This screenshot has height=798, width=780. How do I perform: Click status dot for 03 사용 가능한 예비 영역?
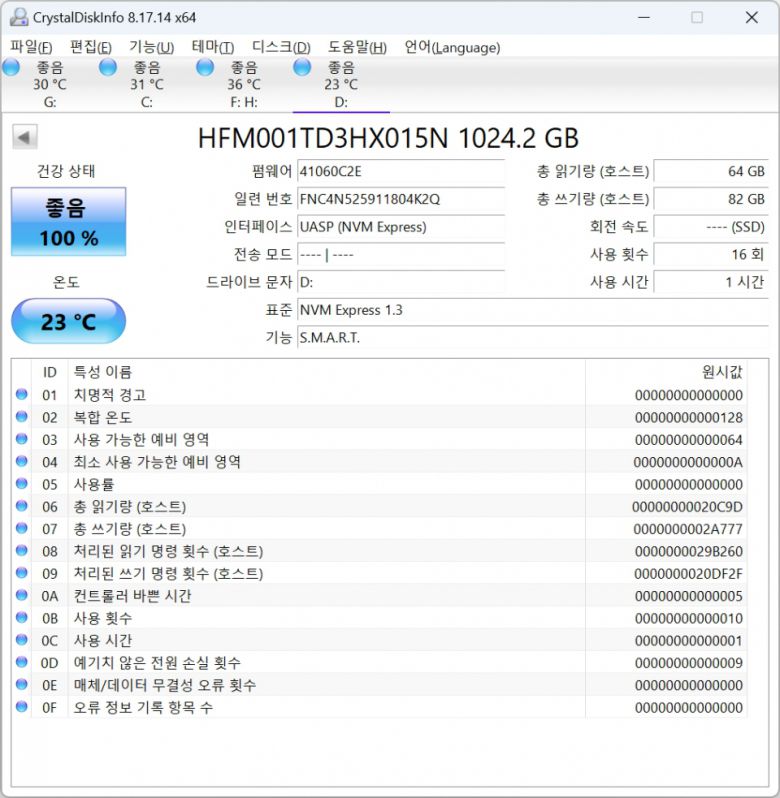click(x=21, y=439)
